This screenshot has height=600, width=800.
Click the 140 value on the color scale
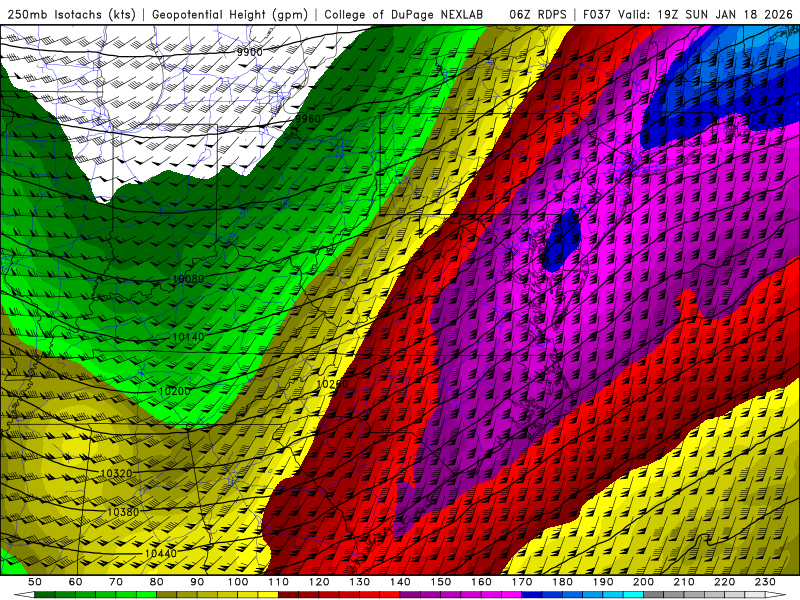coord(400,582)
